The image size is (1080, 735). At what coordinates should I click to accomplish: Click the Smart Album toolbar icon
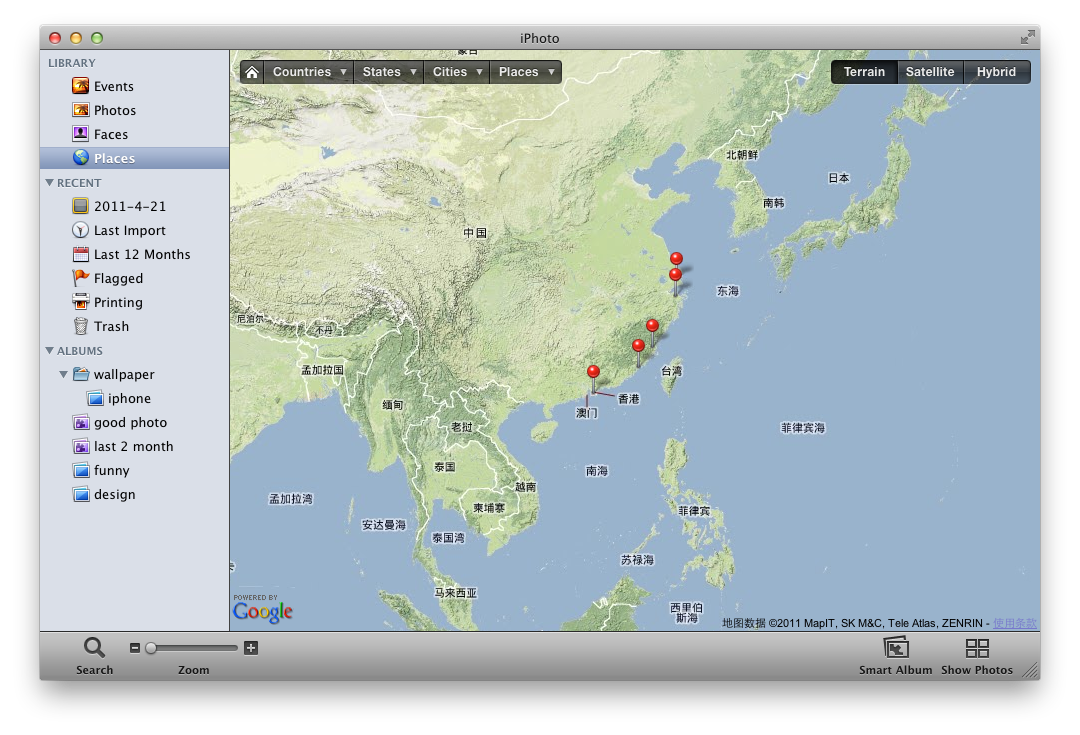[895, 648]
